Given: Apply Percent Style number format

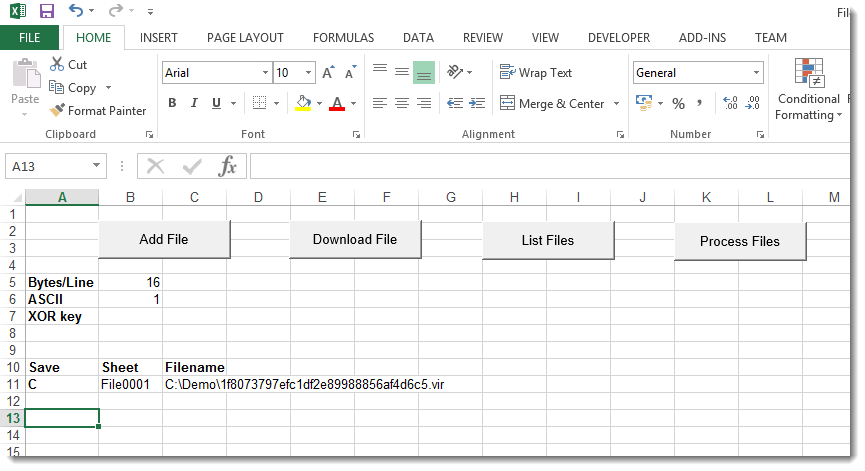Looking at the screenshot, I should pos(678,103).
